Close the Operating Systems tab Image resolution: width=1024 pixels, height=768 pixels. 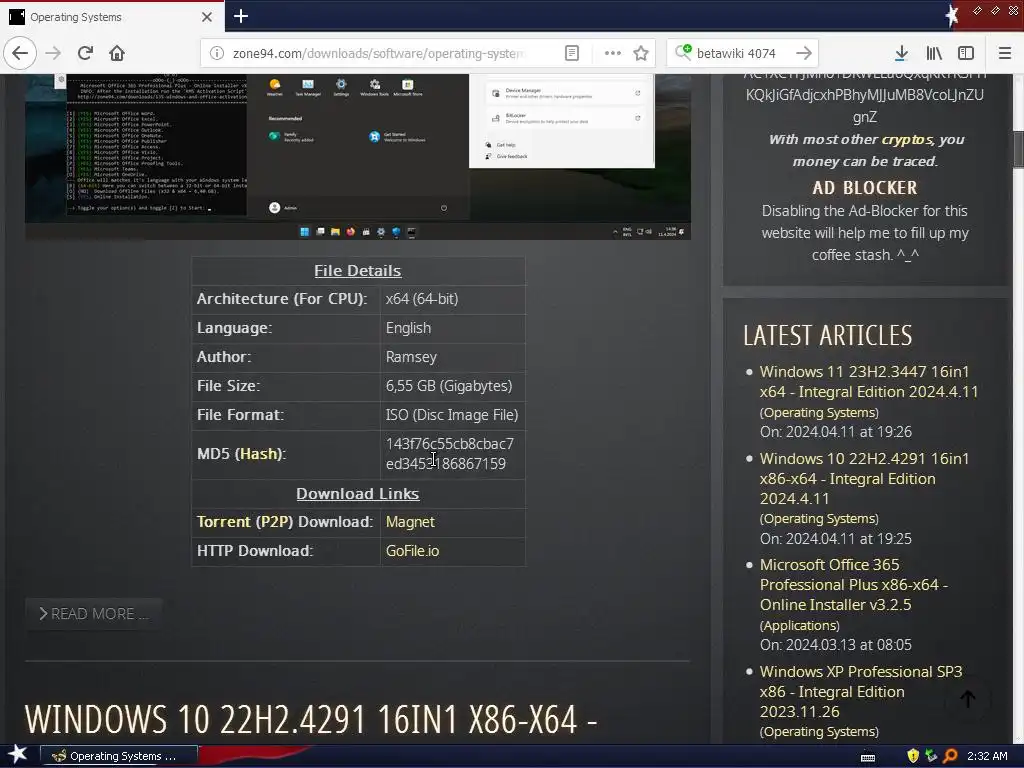coord(207,17)
